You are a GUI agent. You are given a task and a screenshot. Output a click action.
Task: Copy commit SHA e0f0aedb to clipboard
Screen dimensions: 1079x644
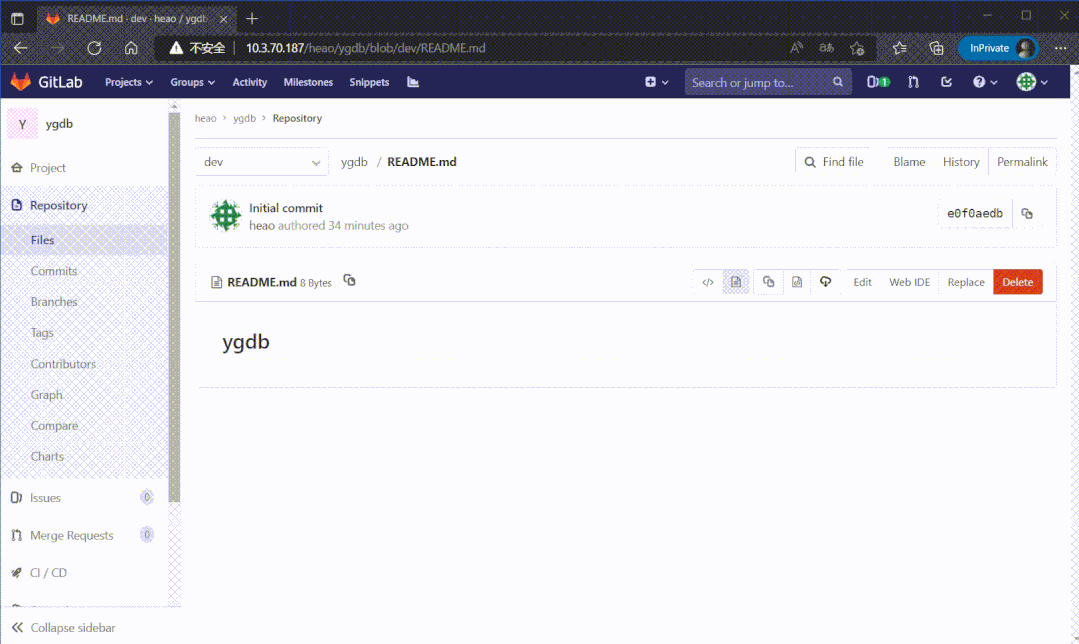point(1027,213)
